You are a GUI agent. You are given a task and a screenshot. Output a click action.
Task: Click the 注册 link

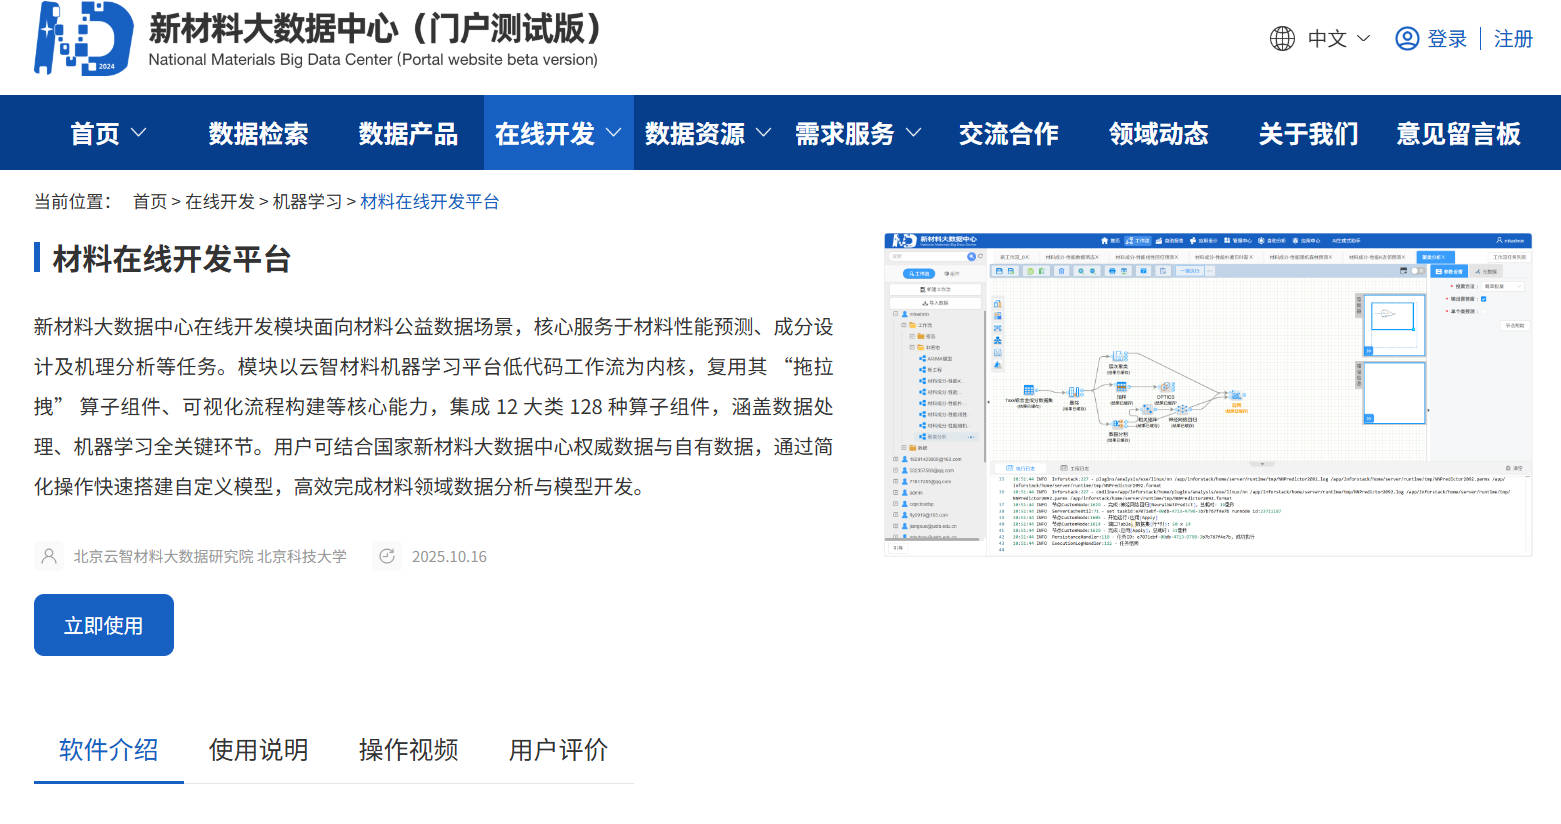1512,38
